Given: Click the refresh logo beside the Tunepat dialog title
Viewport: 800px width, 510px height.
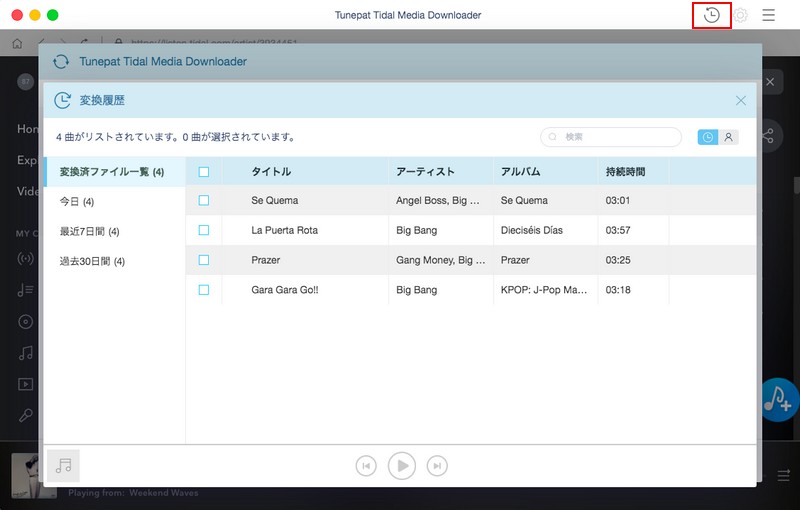Looking at the screenshot, I should tap(61, 62).
